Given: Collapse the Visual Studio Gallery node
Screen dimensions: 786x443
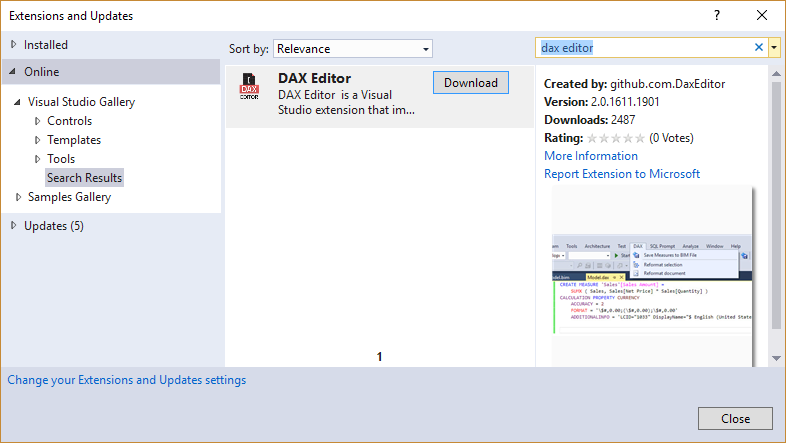Looking at the screenshot, I should point(18,102).
